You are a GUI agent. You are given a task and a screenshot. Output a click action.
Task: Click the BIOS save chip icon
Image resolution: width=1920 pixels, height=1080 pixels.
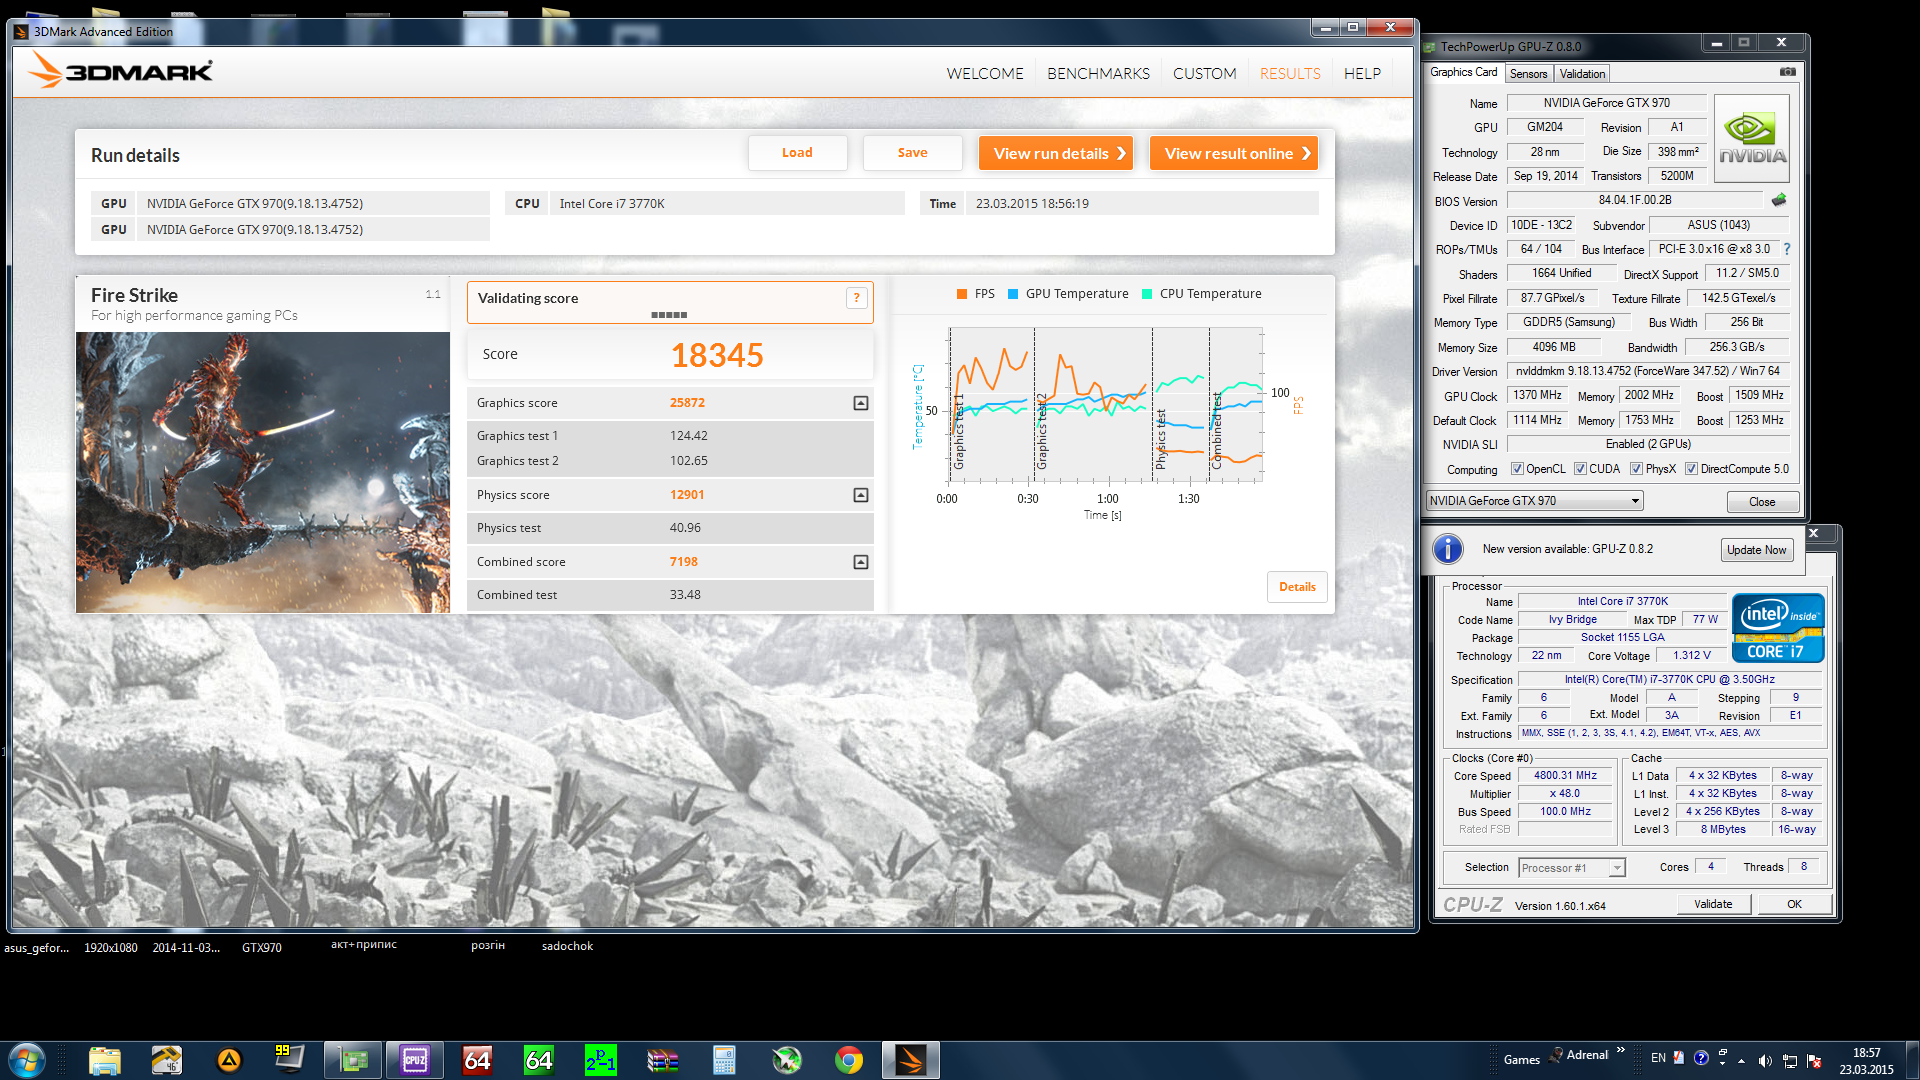(1779, 200)
